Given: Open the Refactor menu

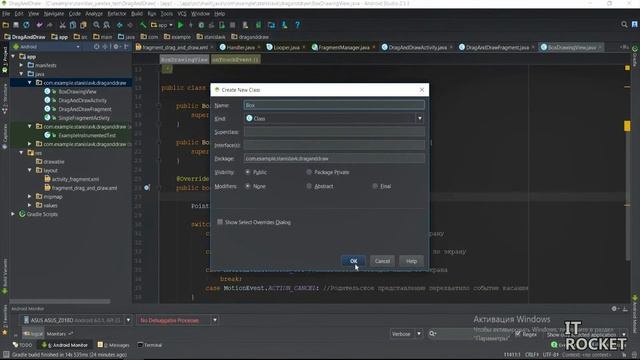Looking at the screenshot, I should (x=117, y=13).
